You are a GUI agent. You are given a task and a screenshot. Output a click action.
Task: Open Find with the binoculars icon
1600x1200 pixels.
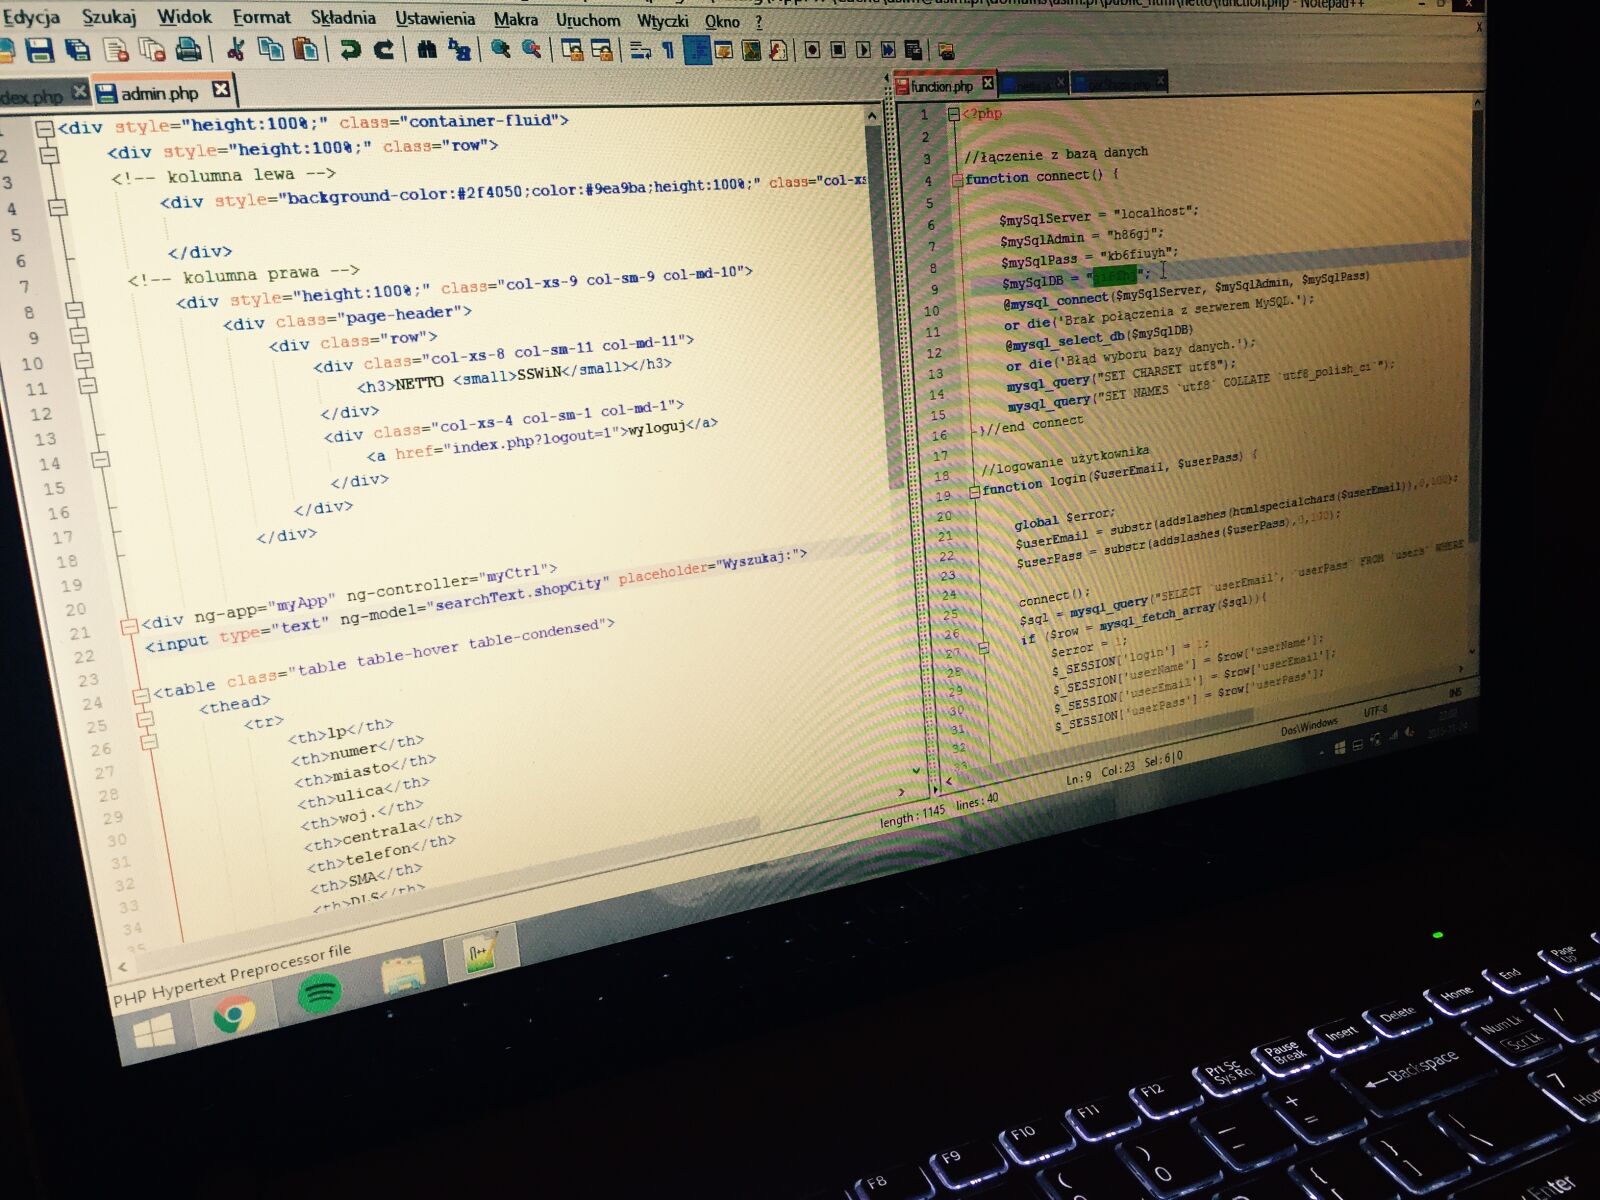[x=427, y=48]
